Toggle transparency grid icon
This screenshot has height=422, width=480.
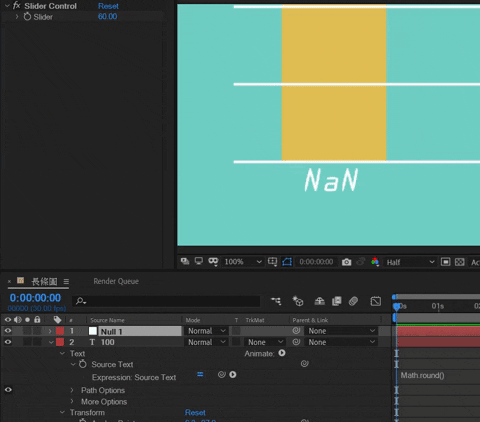[x=460, y=262]
